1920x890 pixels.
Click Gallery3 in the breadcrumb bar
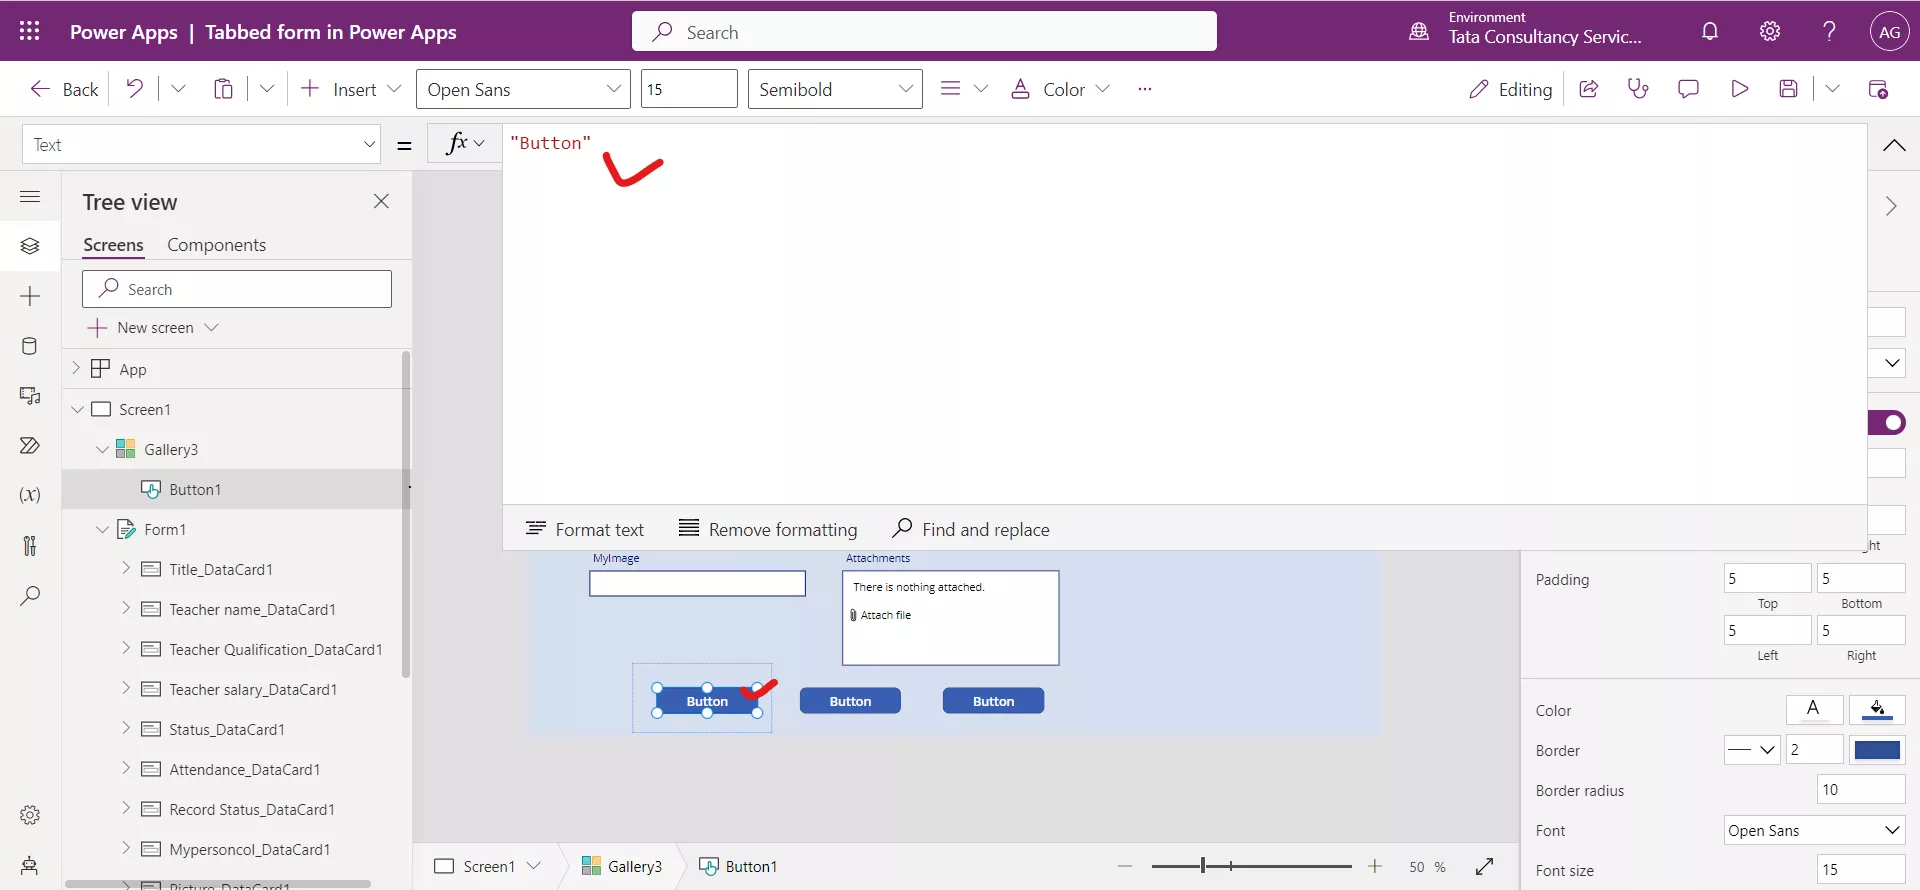[x=622, y=866]
